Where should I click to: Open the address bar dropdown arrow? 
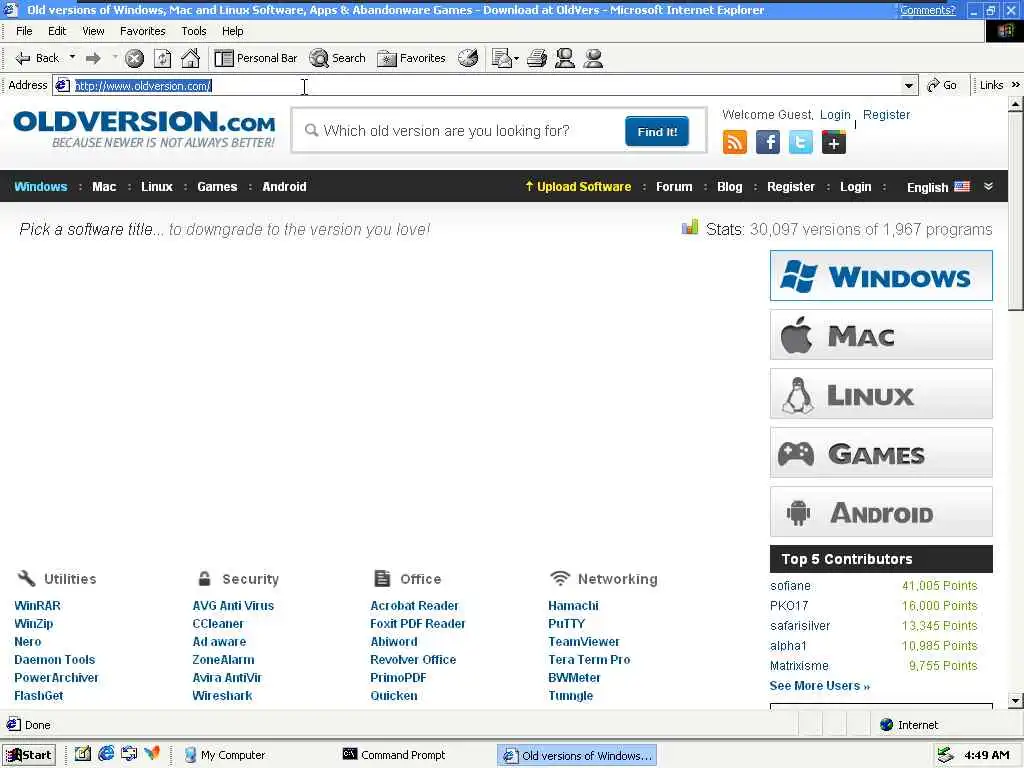tap(908, 86)
